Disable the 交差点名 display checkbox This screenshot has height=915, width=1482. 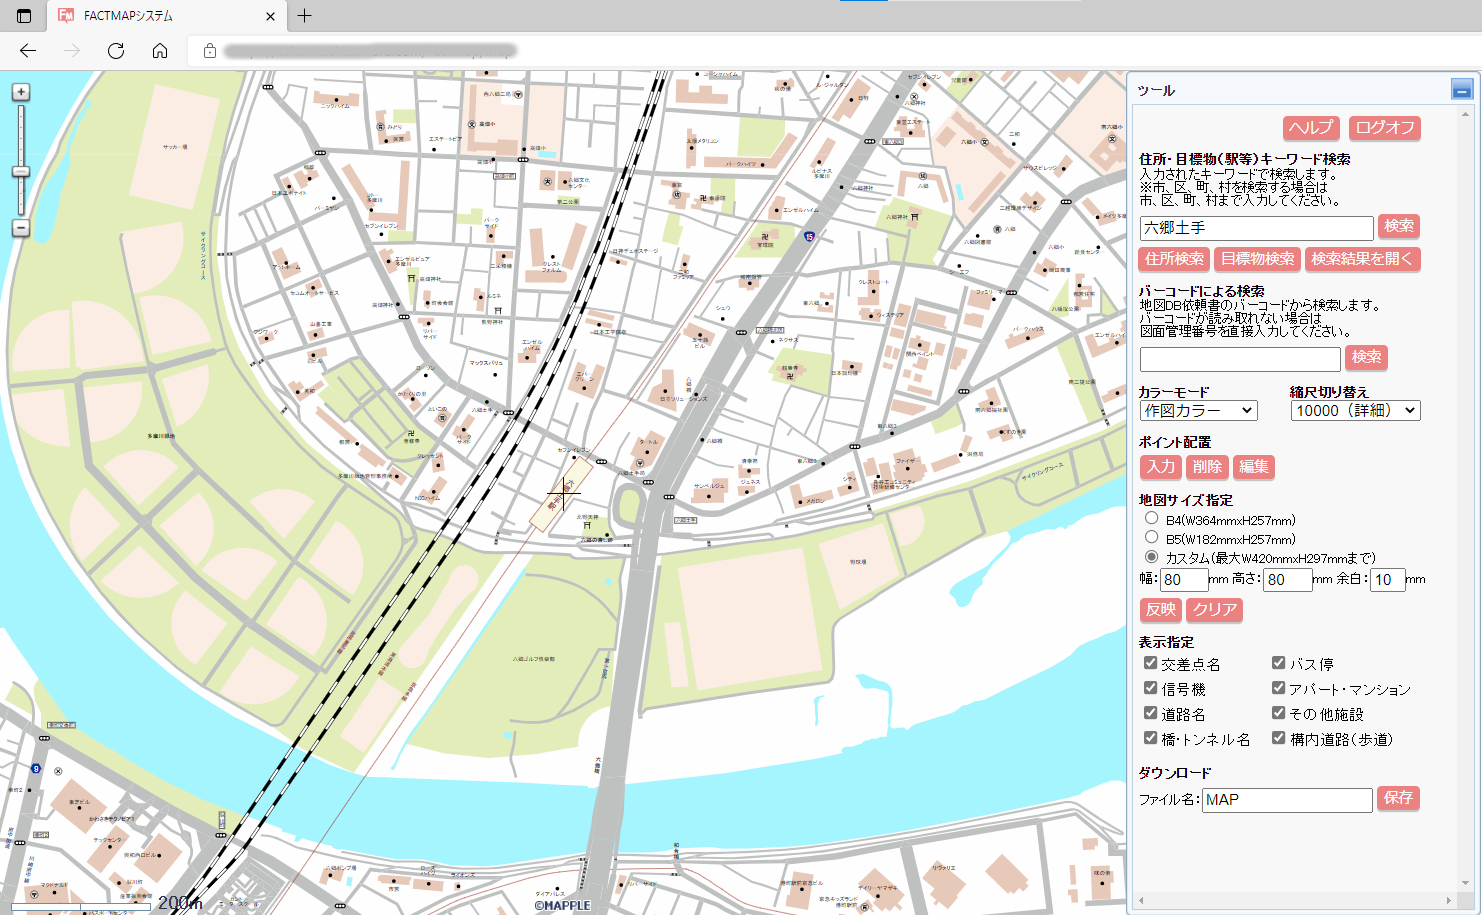[1150, 662]
